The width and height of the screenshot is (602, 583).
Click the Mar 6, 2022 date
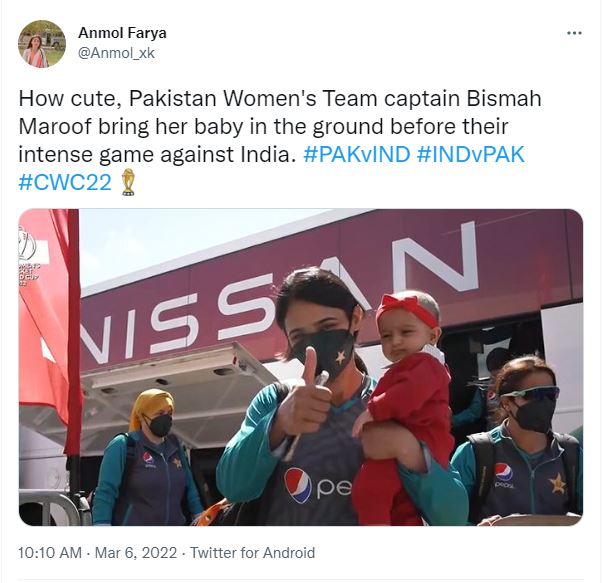136,553
